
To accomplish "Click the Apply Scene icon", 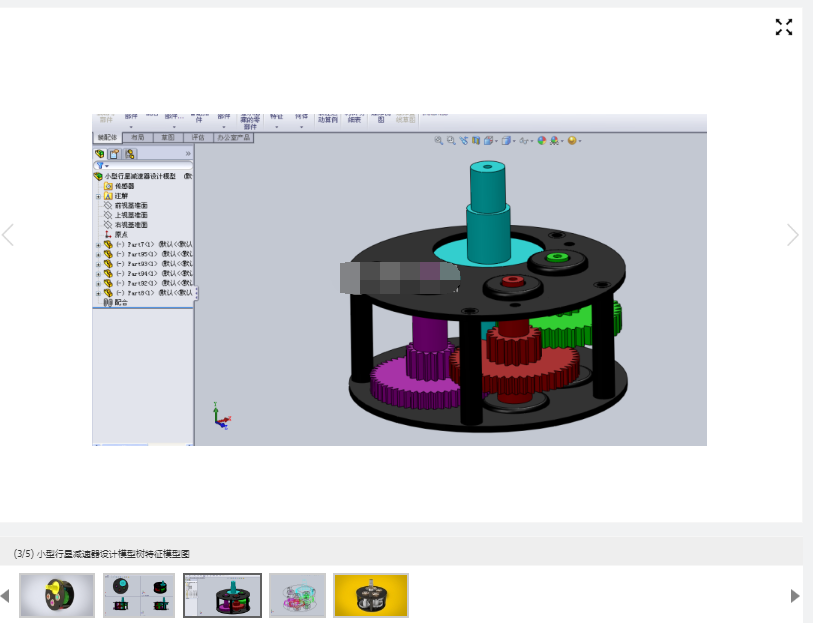I will pos(554,140).
